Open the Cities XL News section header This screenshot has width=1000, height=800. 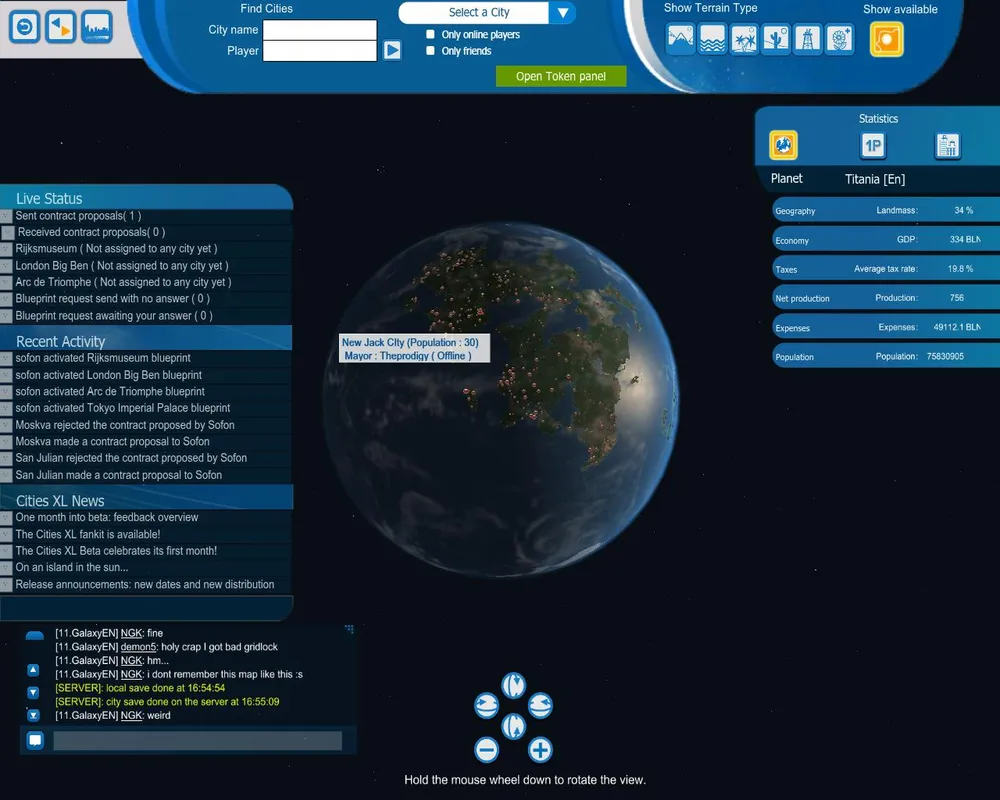(x=60, y=501)
